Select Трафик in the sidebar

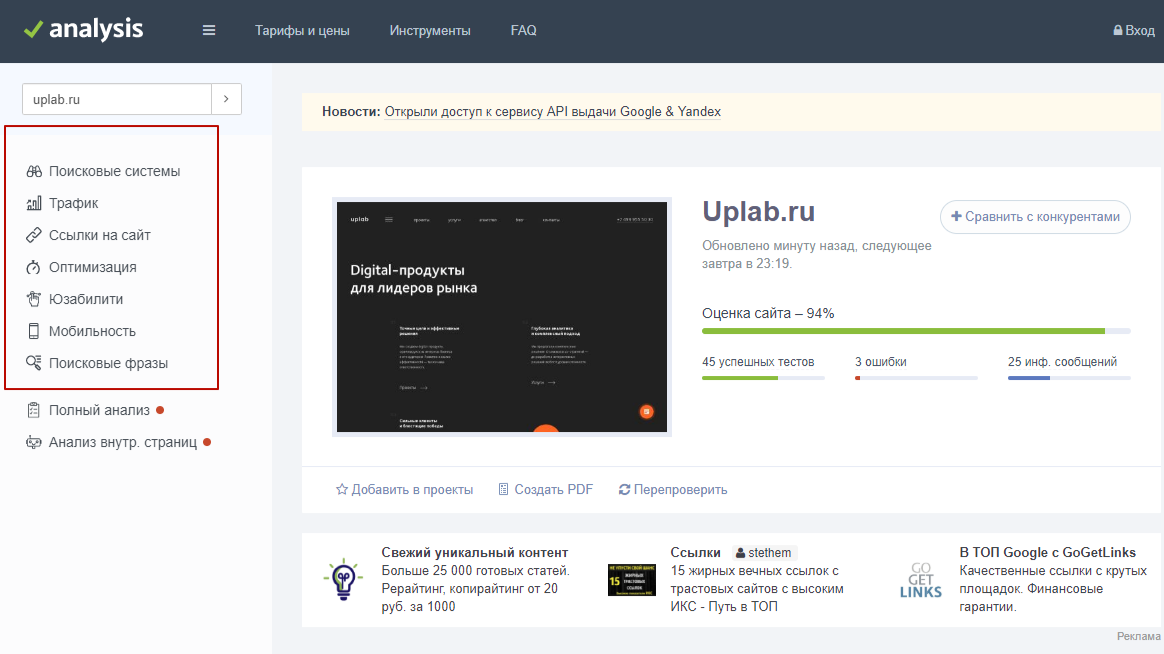click(73, 203)
